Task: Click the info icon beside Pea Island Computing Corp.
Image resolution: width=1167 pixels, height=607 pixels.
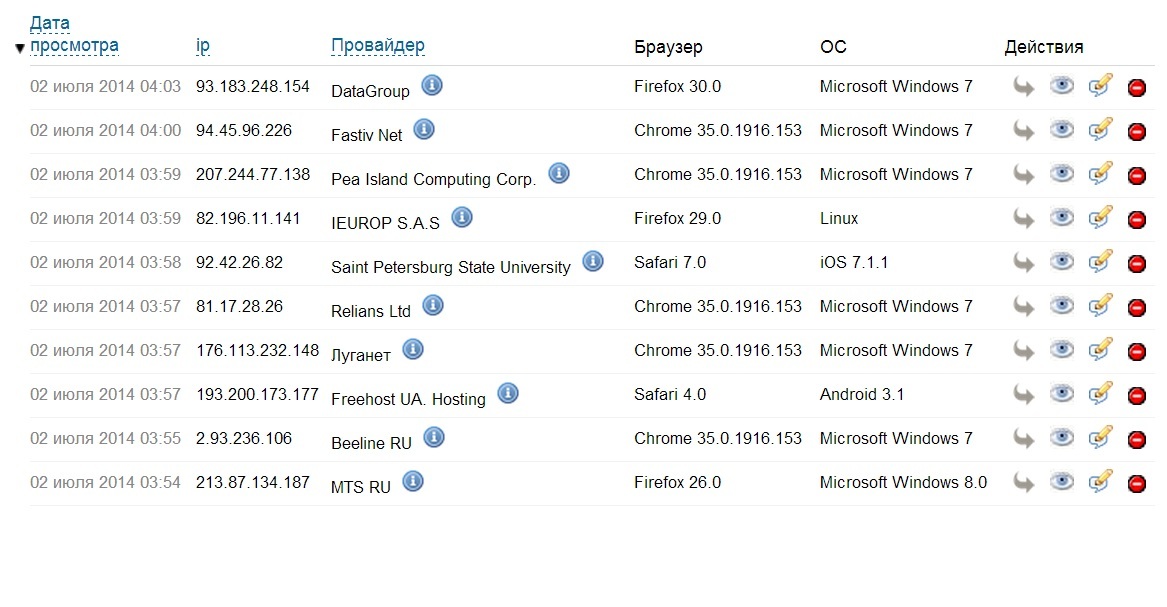Action: point(559,173)
